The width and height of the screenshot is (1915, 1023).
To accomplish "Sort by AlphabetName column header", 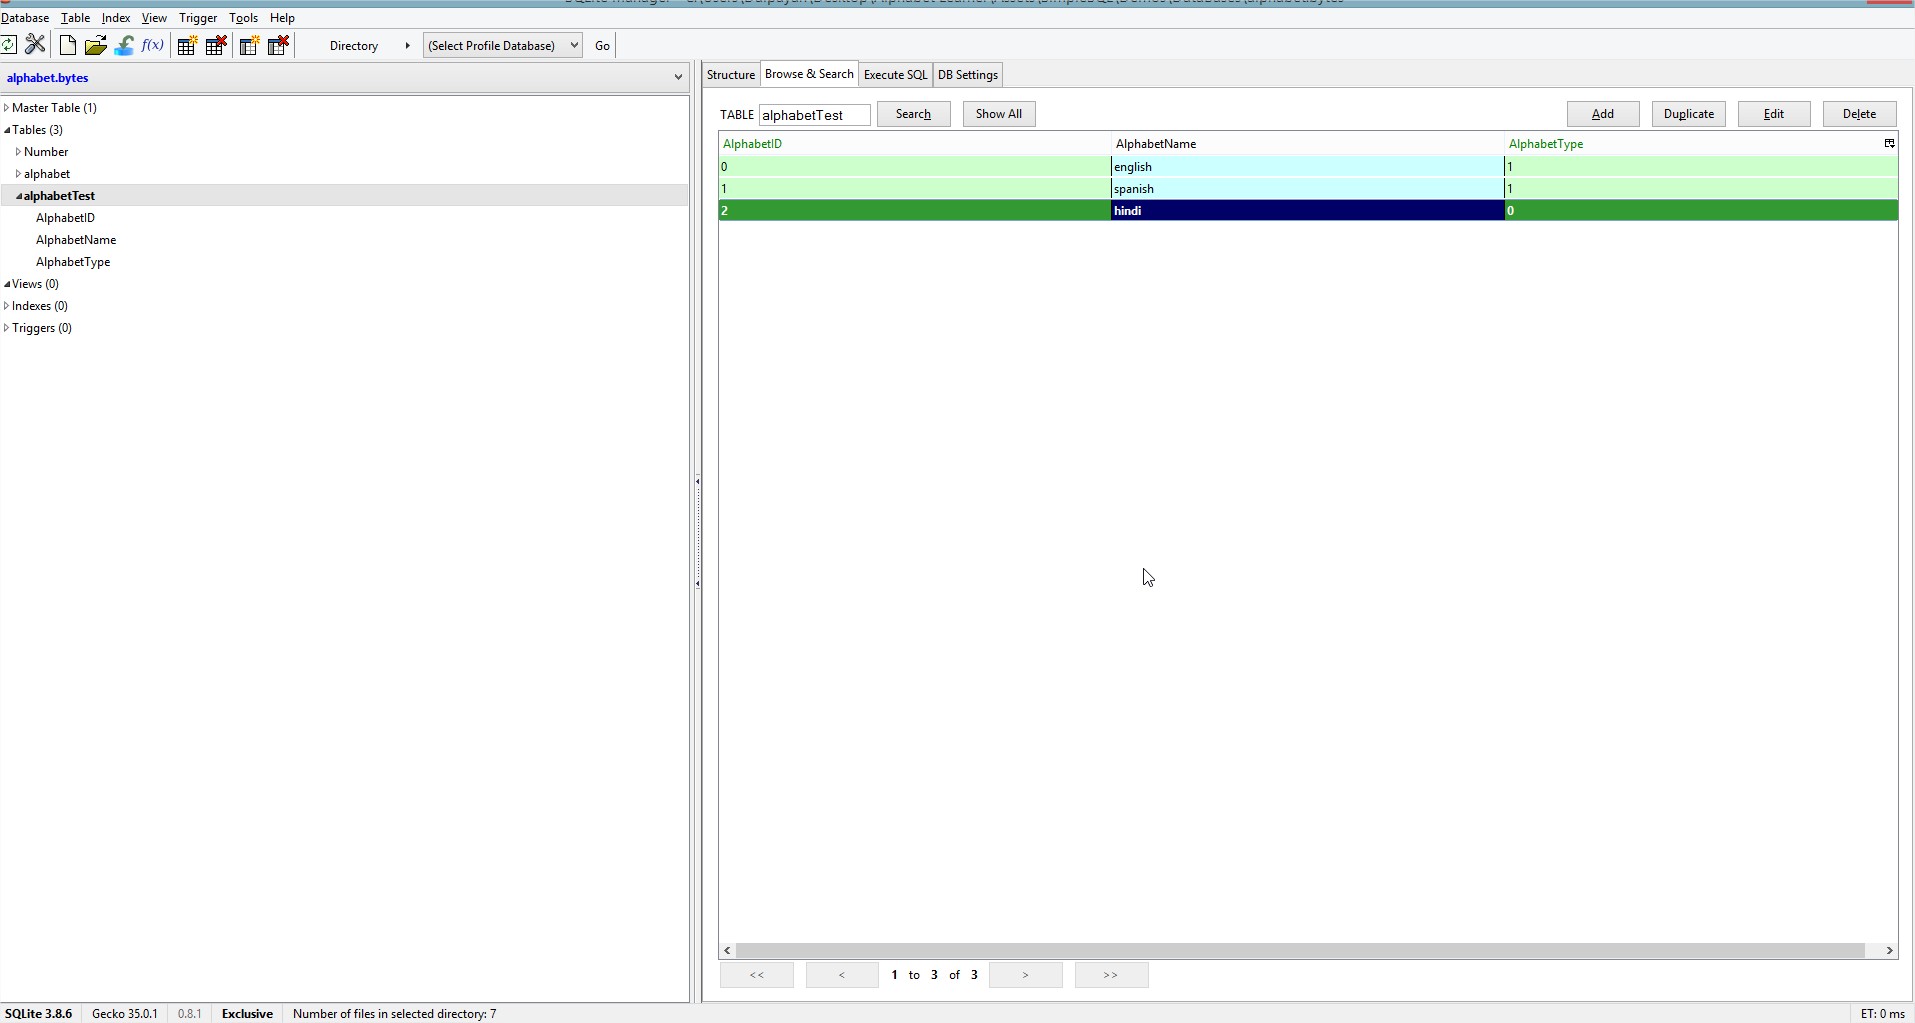I will tap(1307, 144).
